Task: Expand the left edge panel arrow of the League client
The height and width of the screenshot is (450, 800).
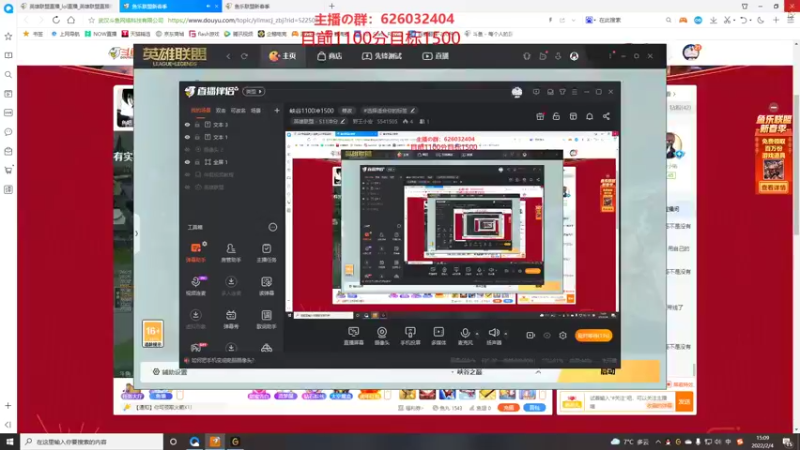Action: pos(136,234)
